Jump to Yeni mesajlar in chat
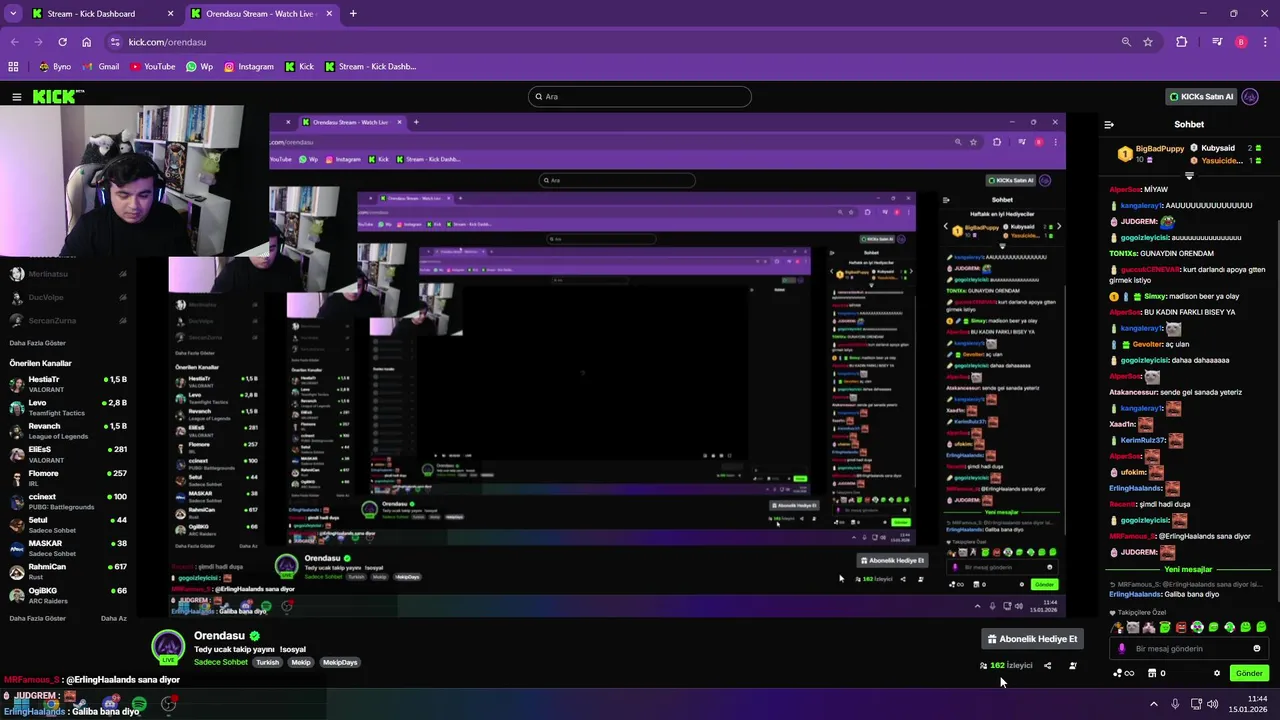Viewport: 1280px width, 720px height. (1189, 569)
